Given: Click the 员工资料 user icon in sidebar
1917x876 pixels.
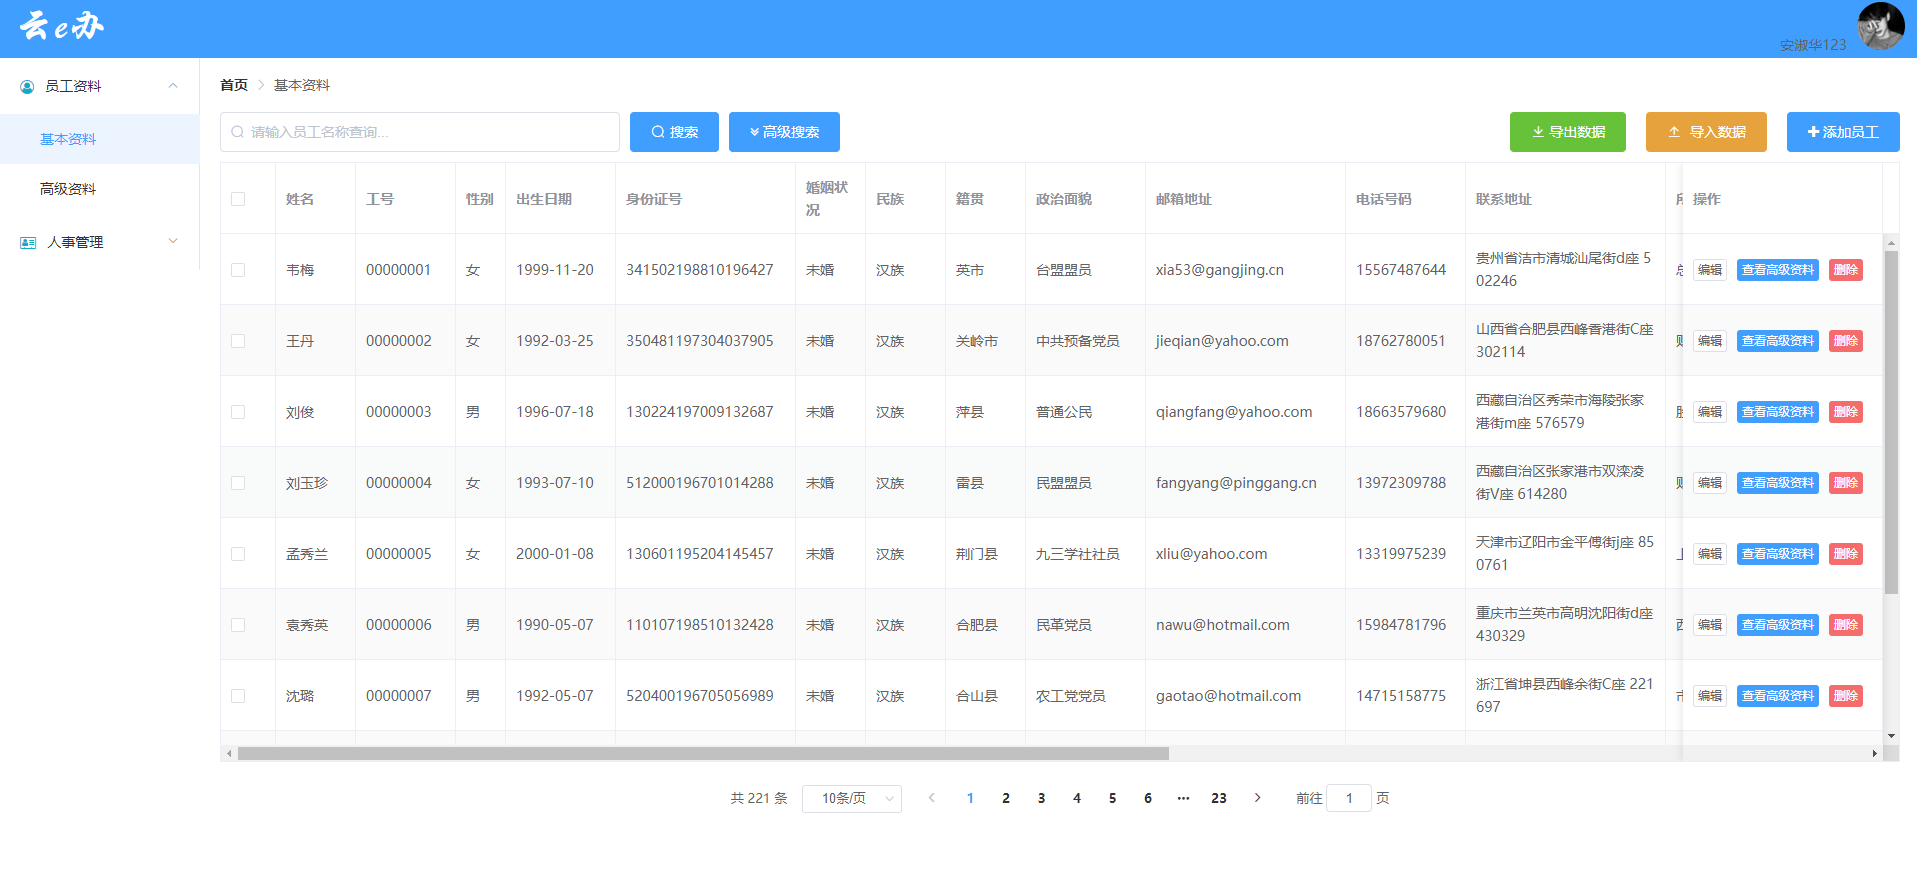Looking at the screenshot, I should tap(27, 87).
